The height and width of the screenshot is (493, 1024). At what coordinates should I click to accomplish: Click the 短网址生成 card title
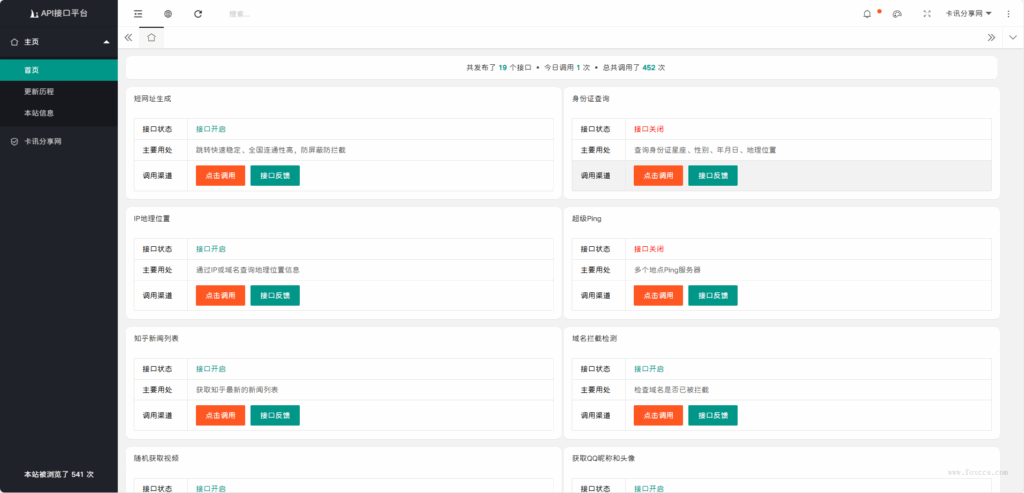[x=153, y=99]
